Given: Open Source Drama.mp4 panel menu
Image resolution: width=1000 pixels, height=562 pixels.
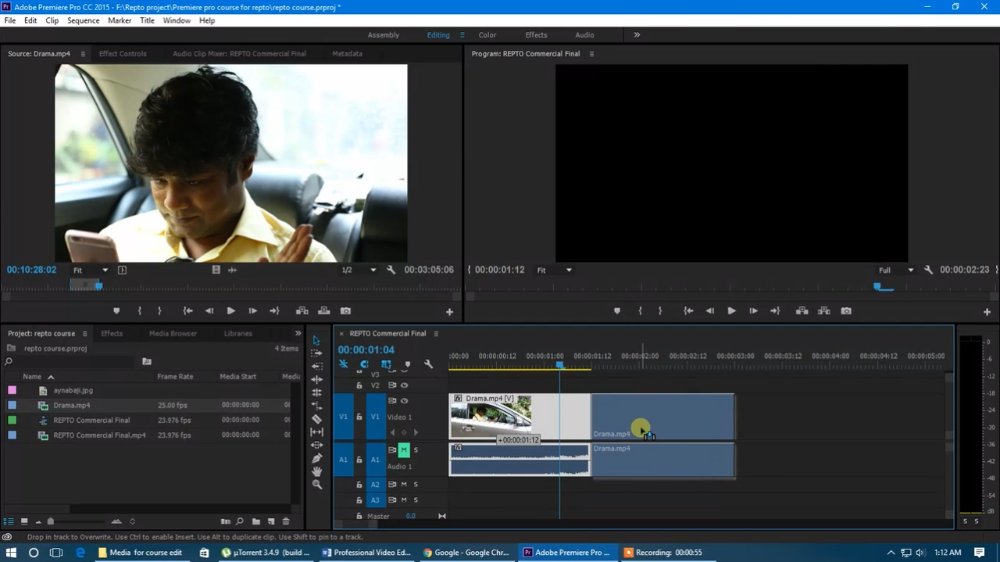Looking at the screenshot, I should [83, 54].
